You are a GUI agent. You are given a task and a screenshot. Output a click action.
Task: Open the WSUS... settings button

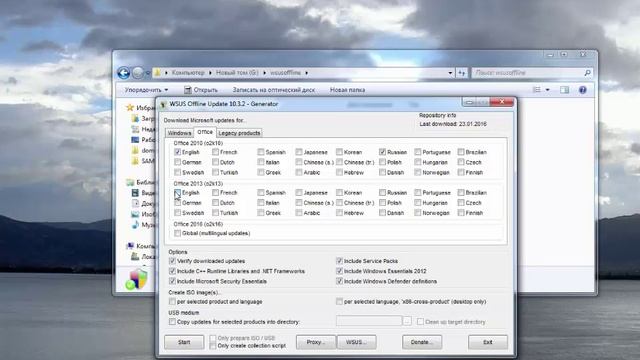[x=356, y=342]
